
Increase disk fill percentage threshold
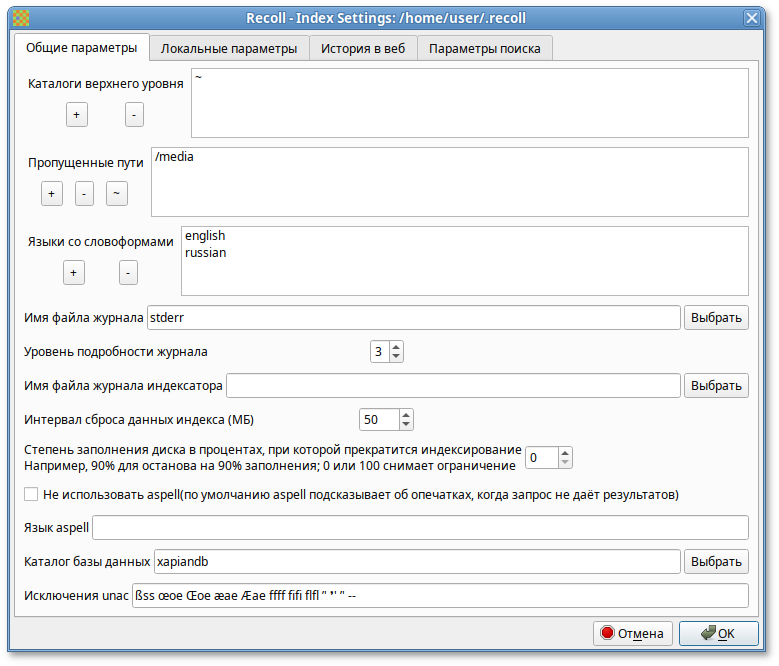point(566,452)
